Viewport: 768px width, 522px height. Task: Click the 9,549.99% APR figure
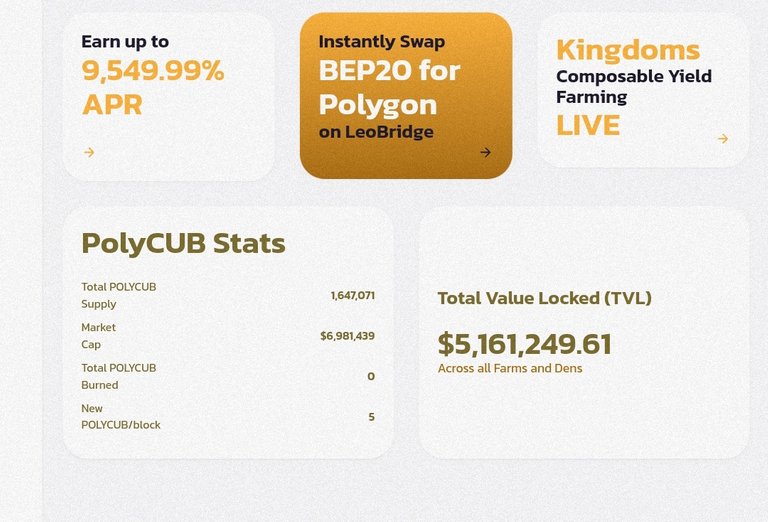tap(153, 88)
